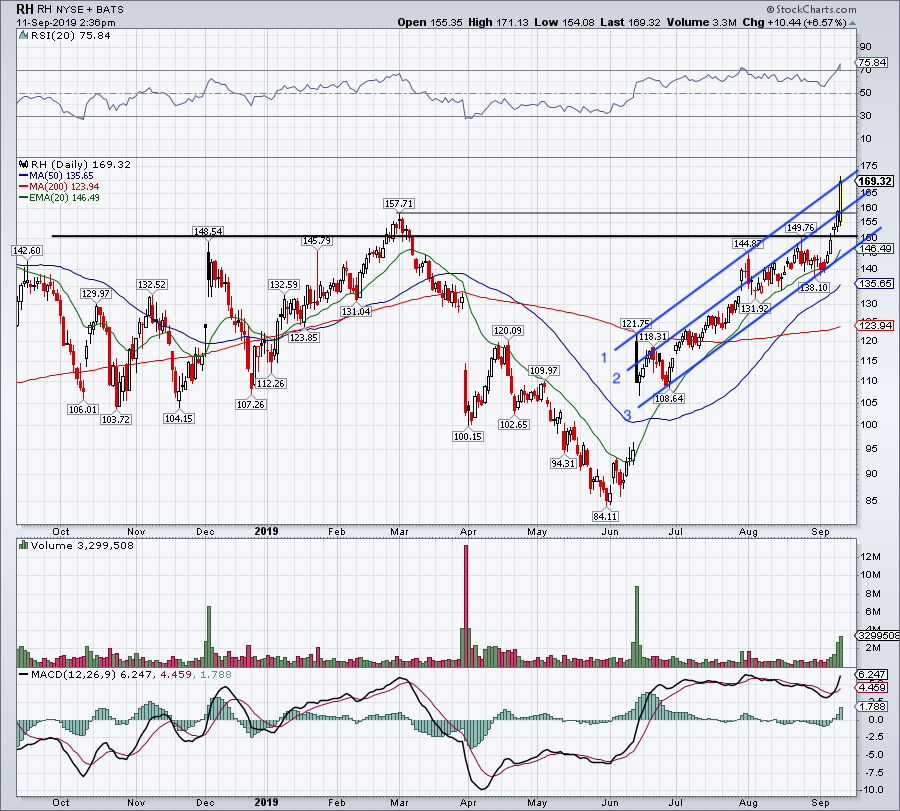Click the 135.65 MA tag on right axis
900x811 pixels.
(x=875, y=284)
